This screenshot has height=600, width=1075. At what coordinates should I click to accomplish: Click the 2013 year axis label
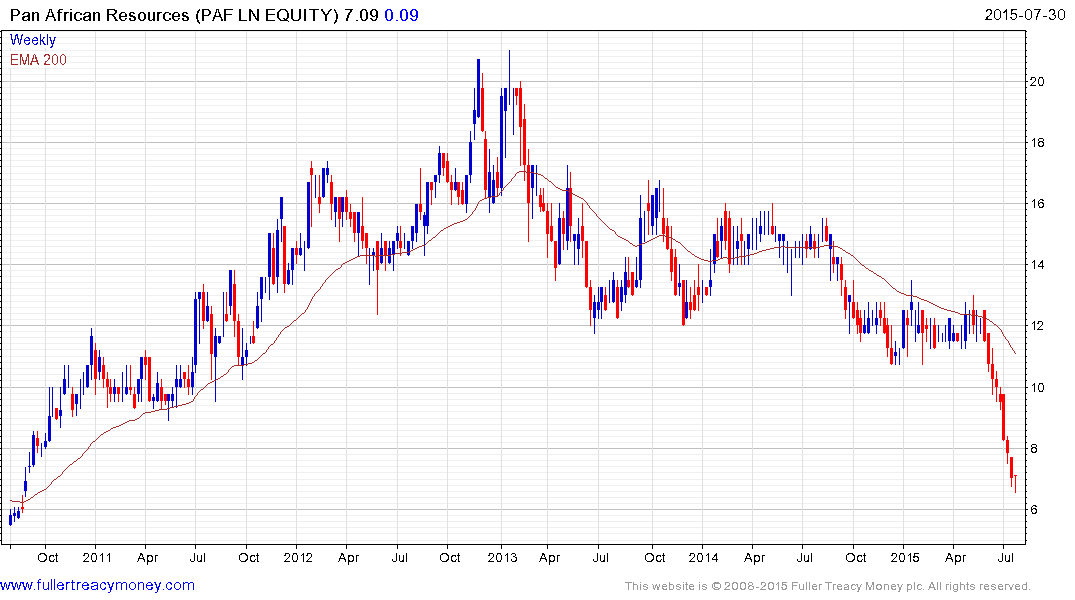coord(502,557)
